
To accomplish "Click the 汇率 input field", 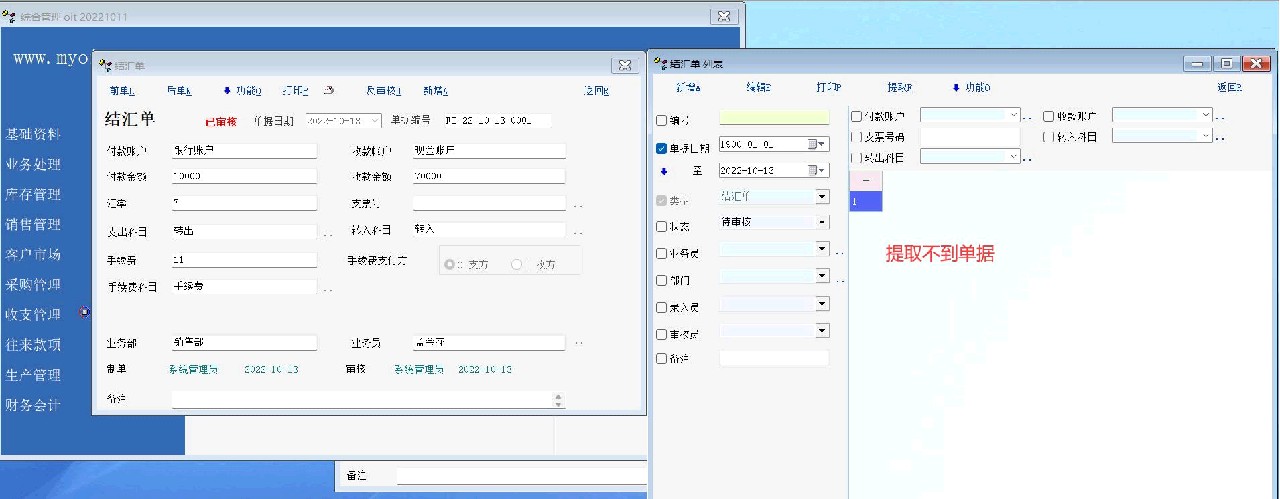I will point(243,203).
